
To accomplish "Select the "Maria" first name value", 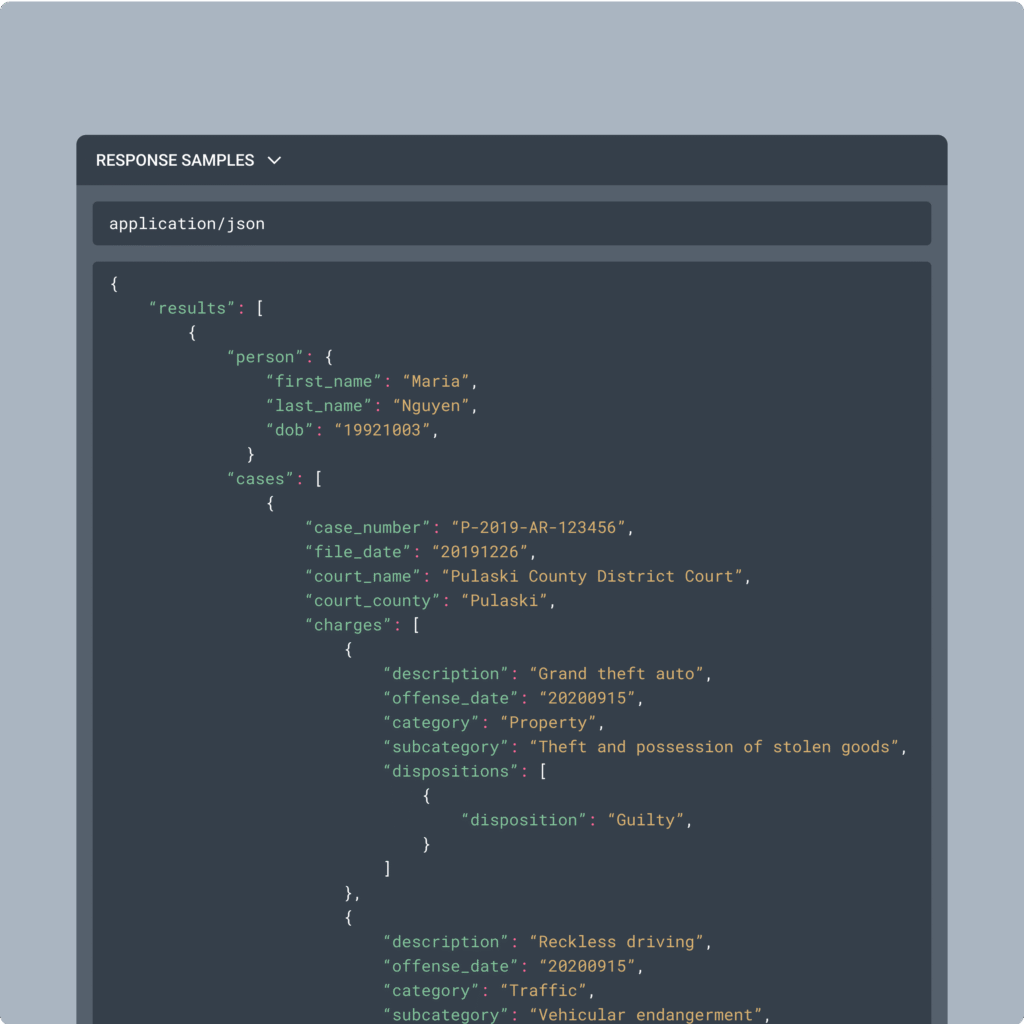I will click(x=436, y=381).
